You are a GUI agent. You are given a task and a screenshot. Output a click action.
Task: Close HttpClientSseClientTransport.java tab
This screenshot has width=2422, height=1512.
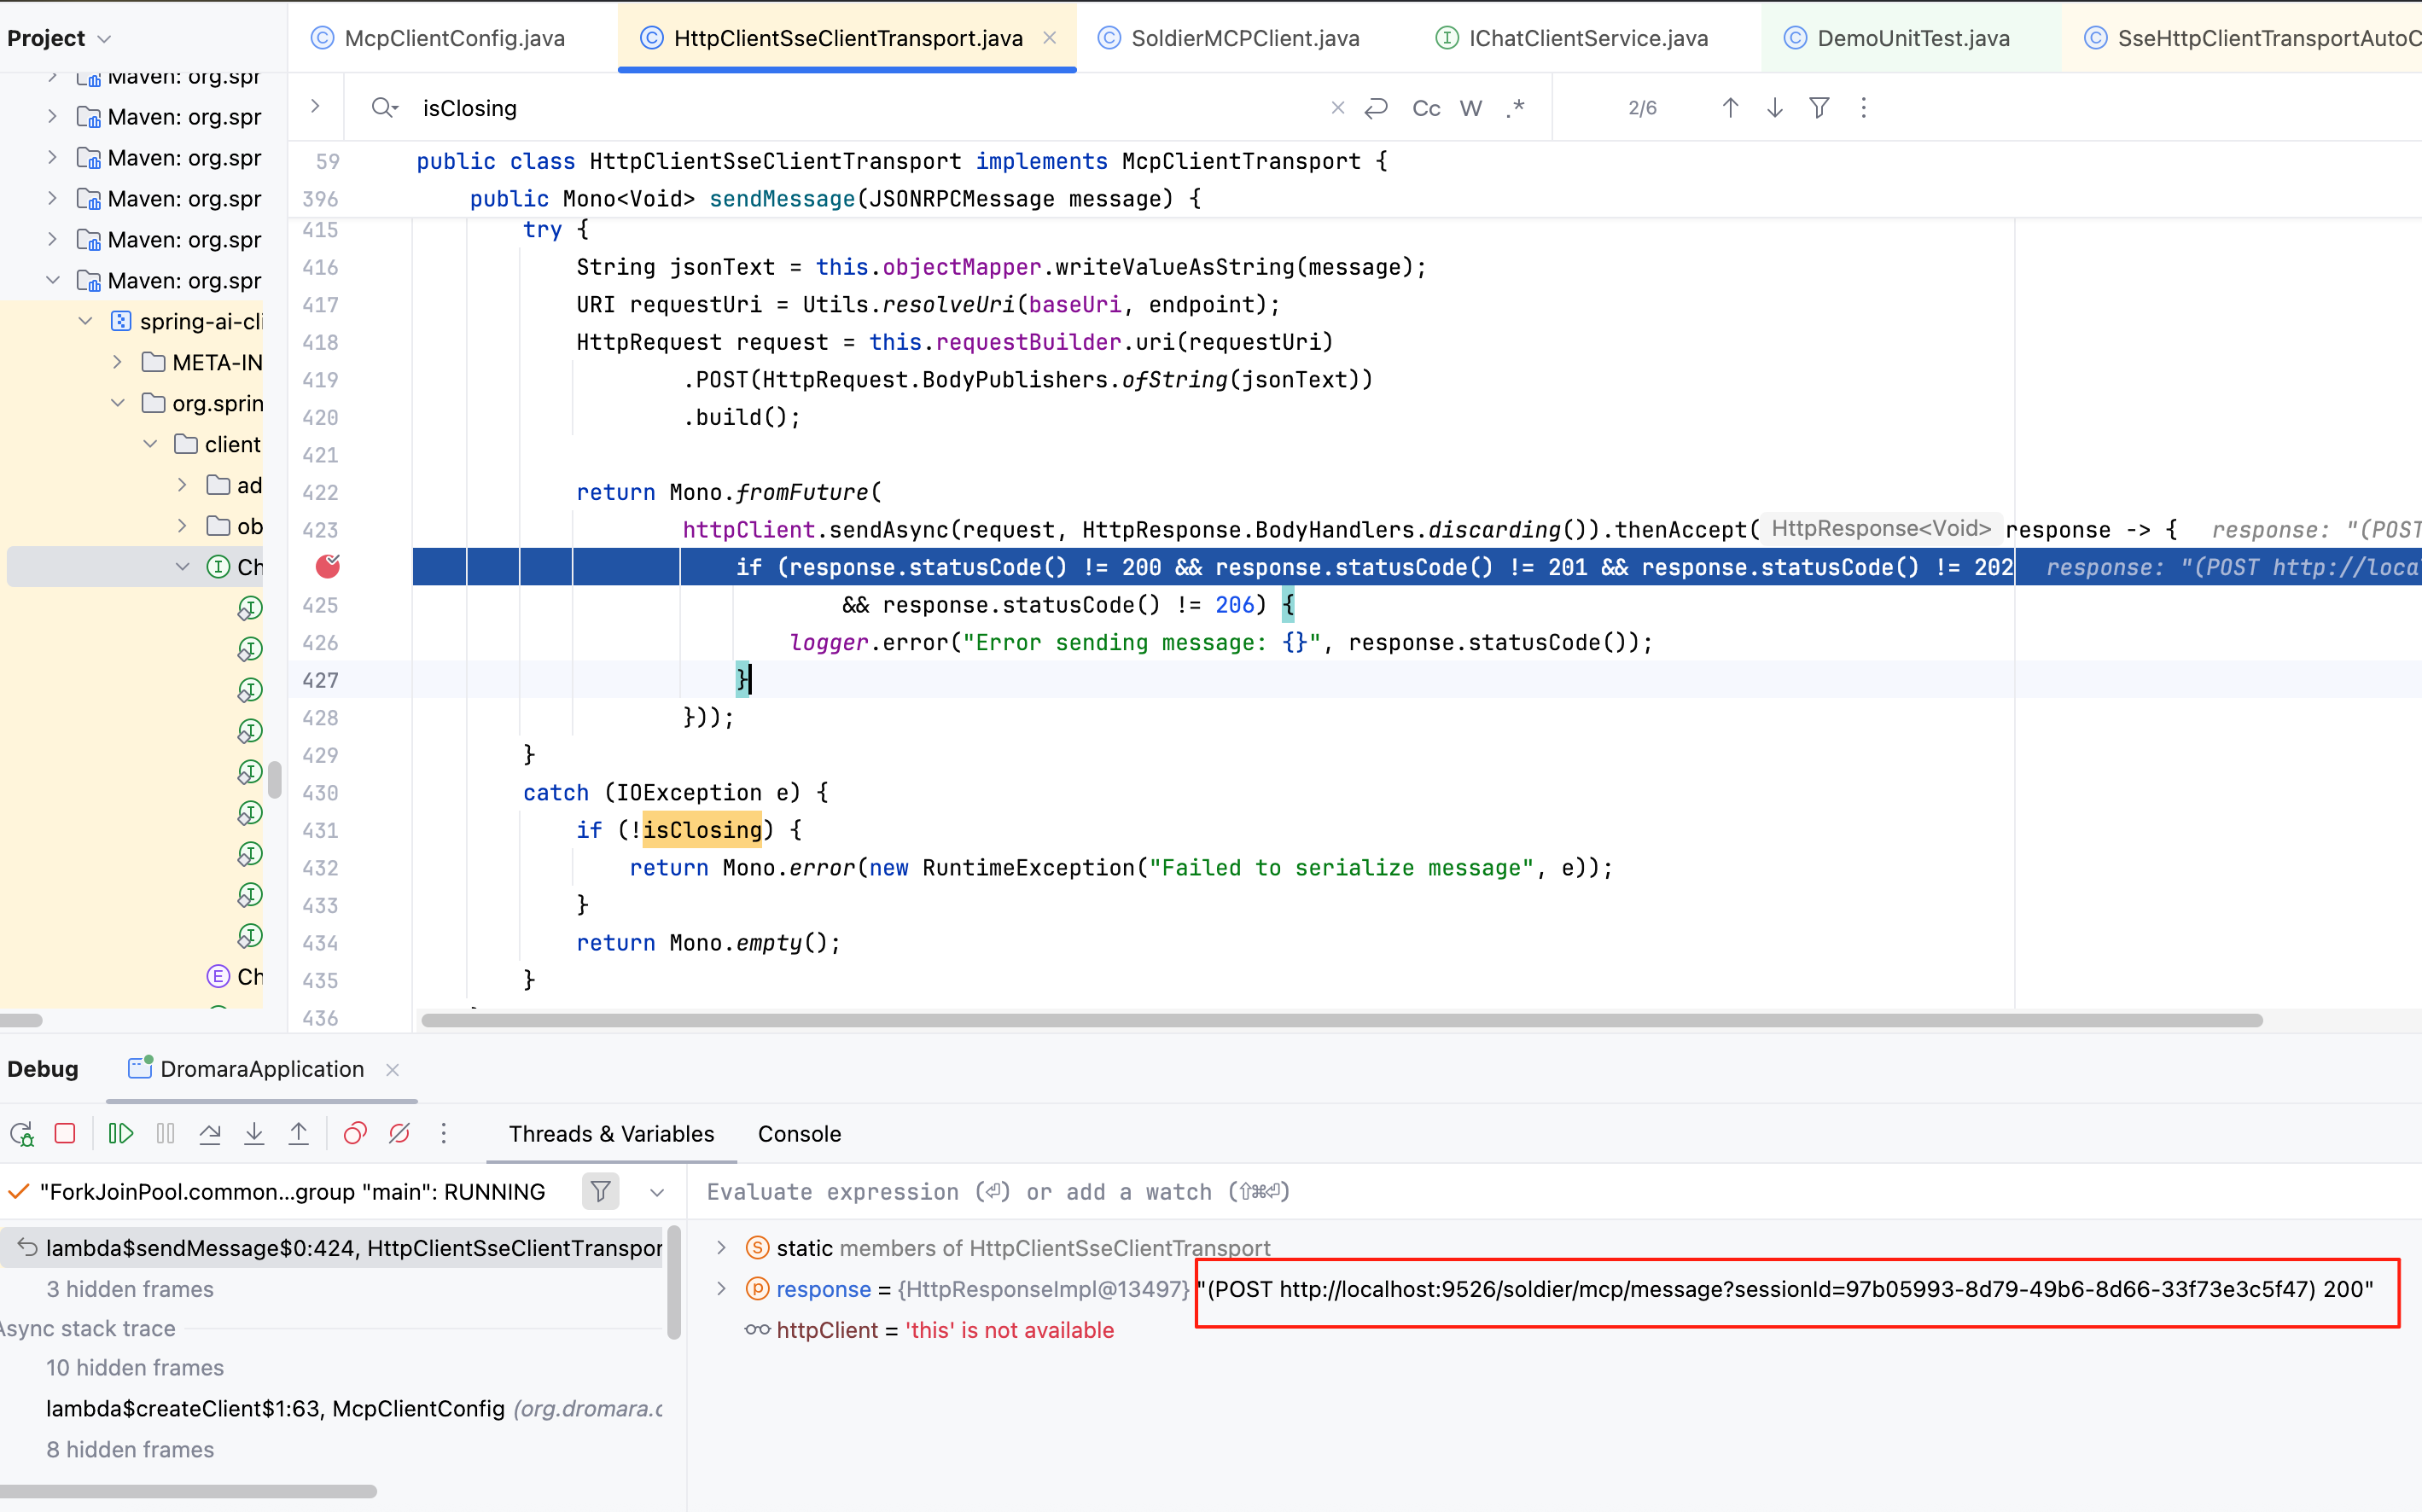coord(1050,38)
